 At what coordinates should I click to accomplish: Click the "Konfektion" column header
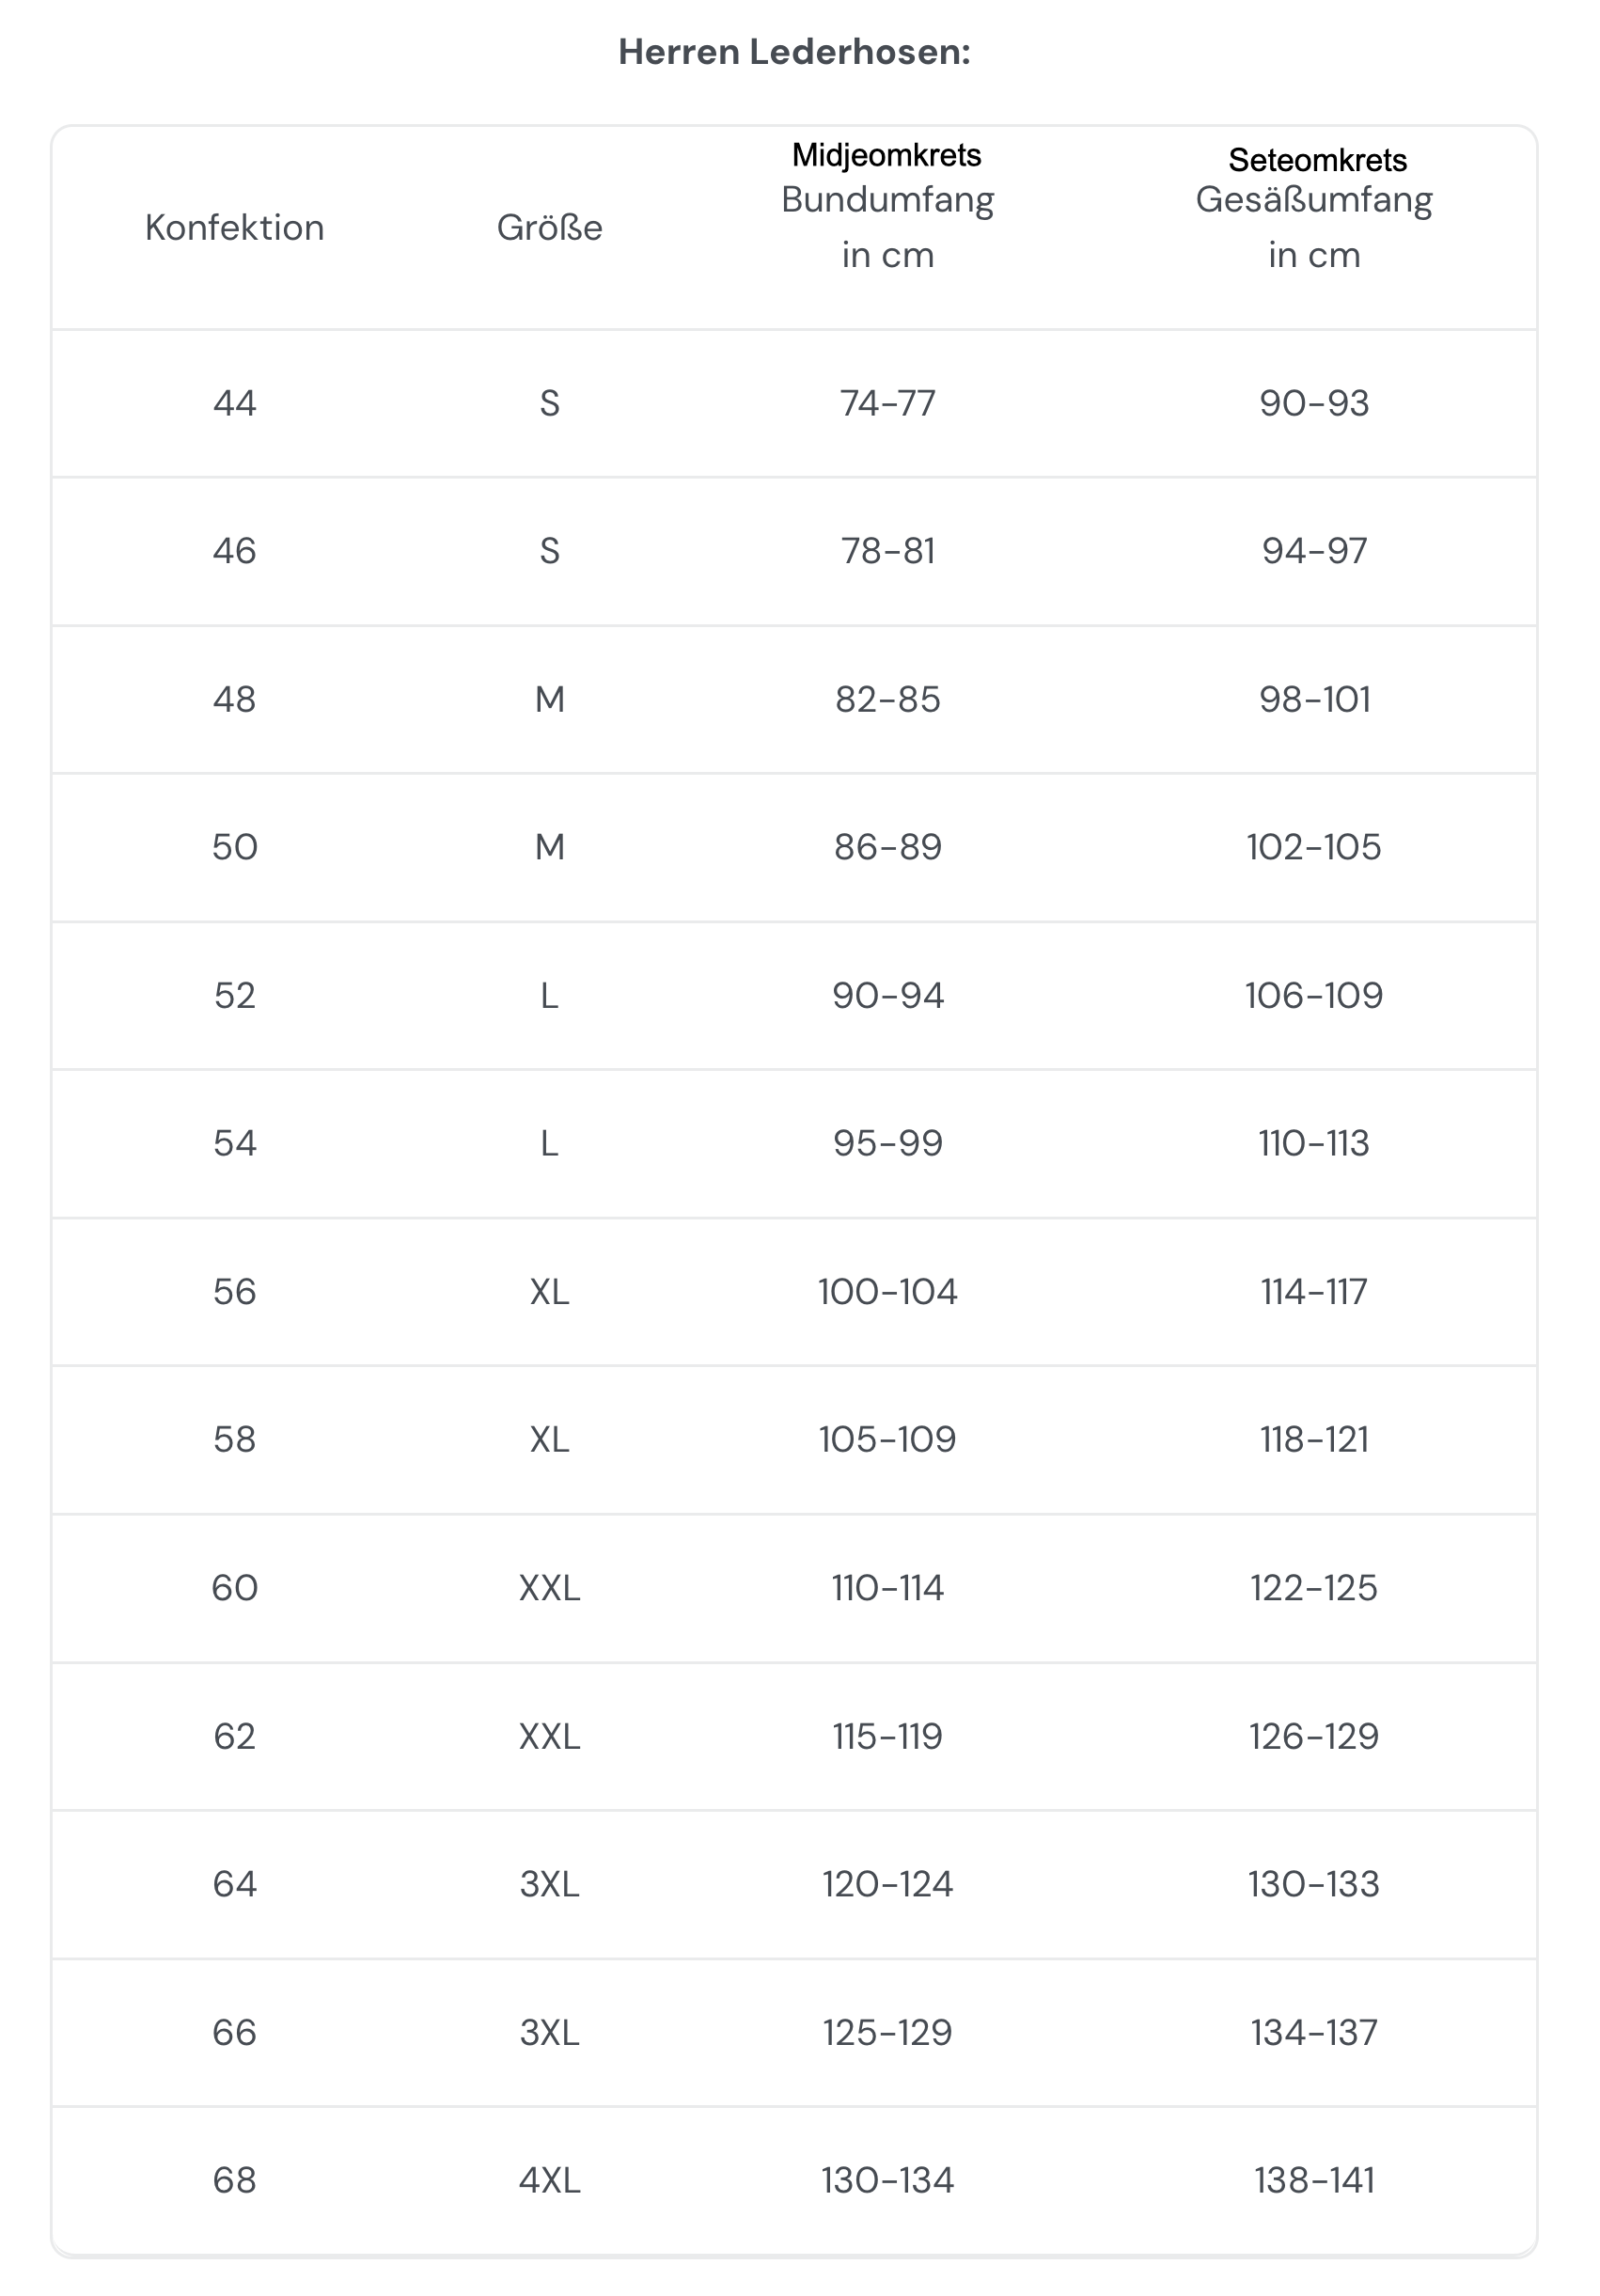(234, 228)
